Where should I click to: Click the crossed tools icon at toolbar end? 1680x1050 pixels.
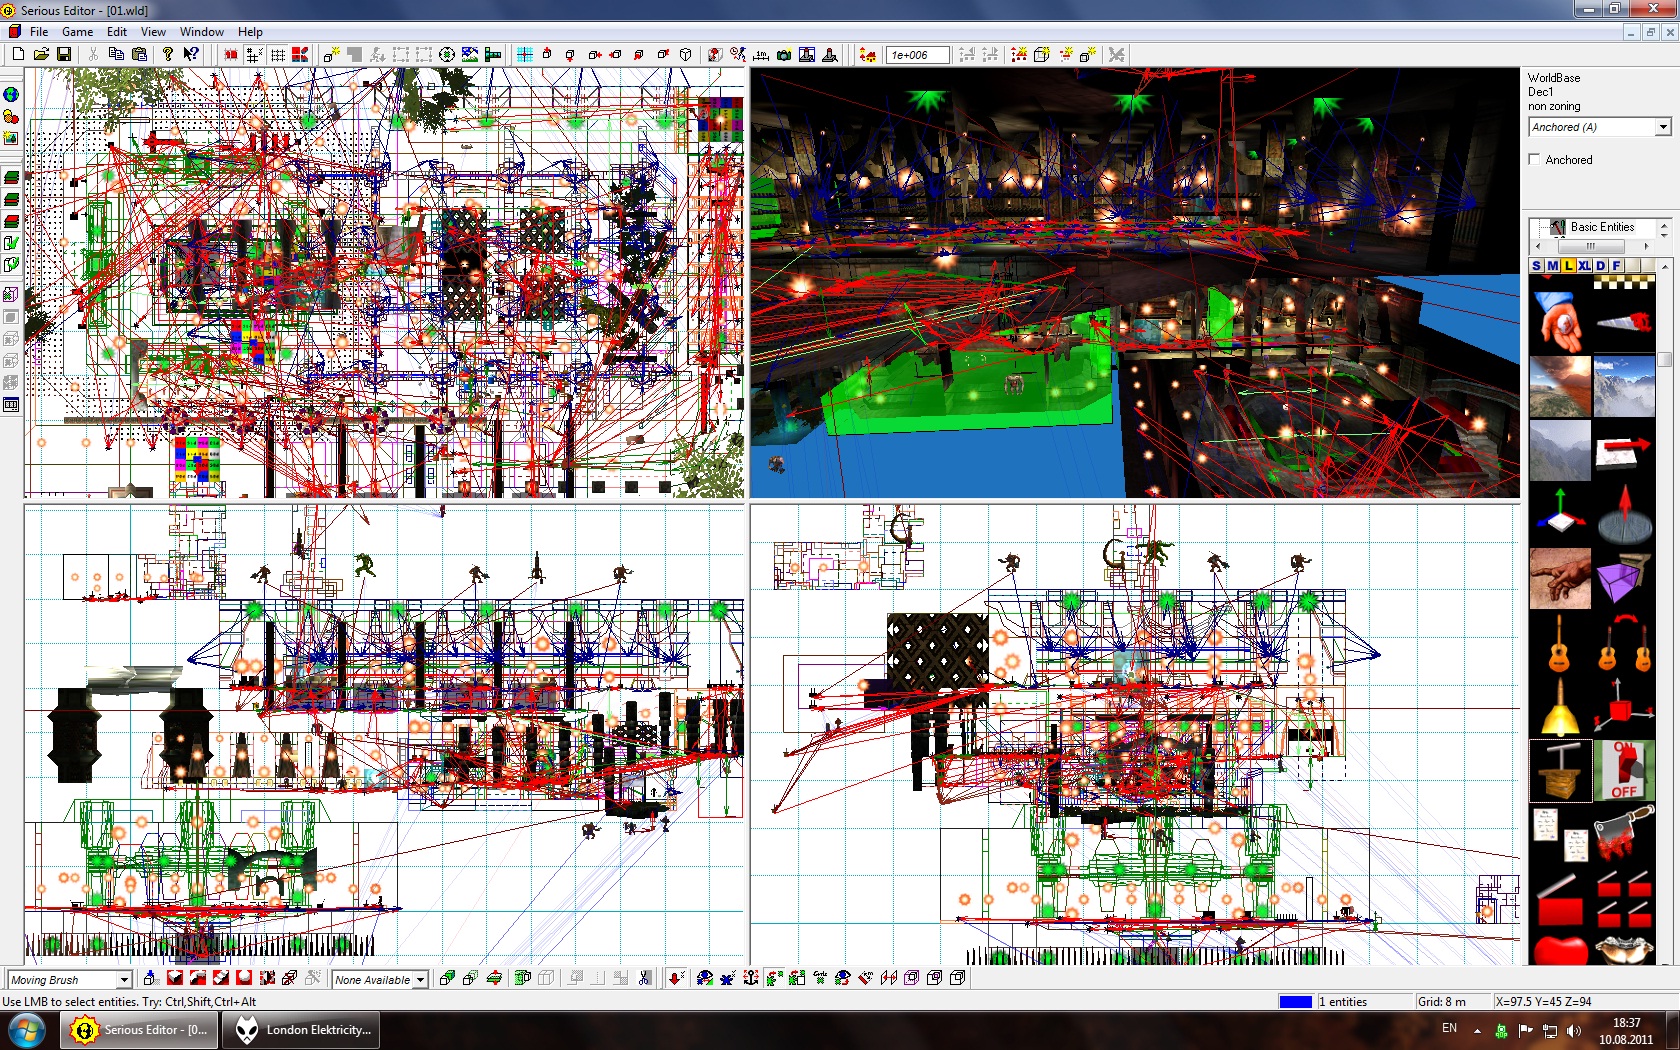click(1116, 54)
